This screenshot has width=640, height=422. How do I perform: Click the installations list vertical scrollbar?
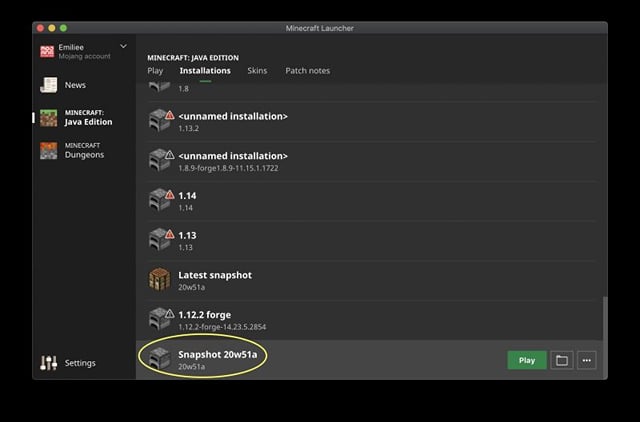pyautogui.click(x=605, y=338)
